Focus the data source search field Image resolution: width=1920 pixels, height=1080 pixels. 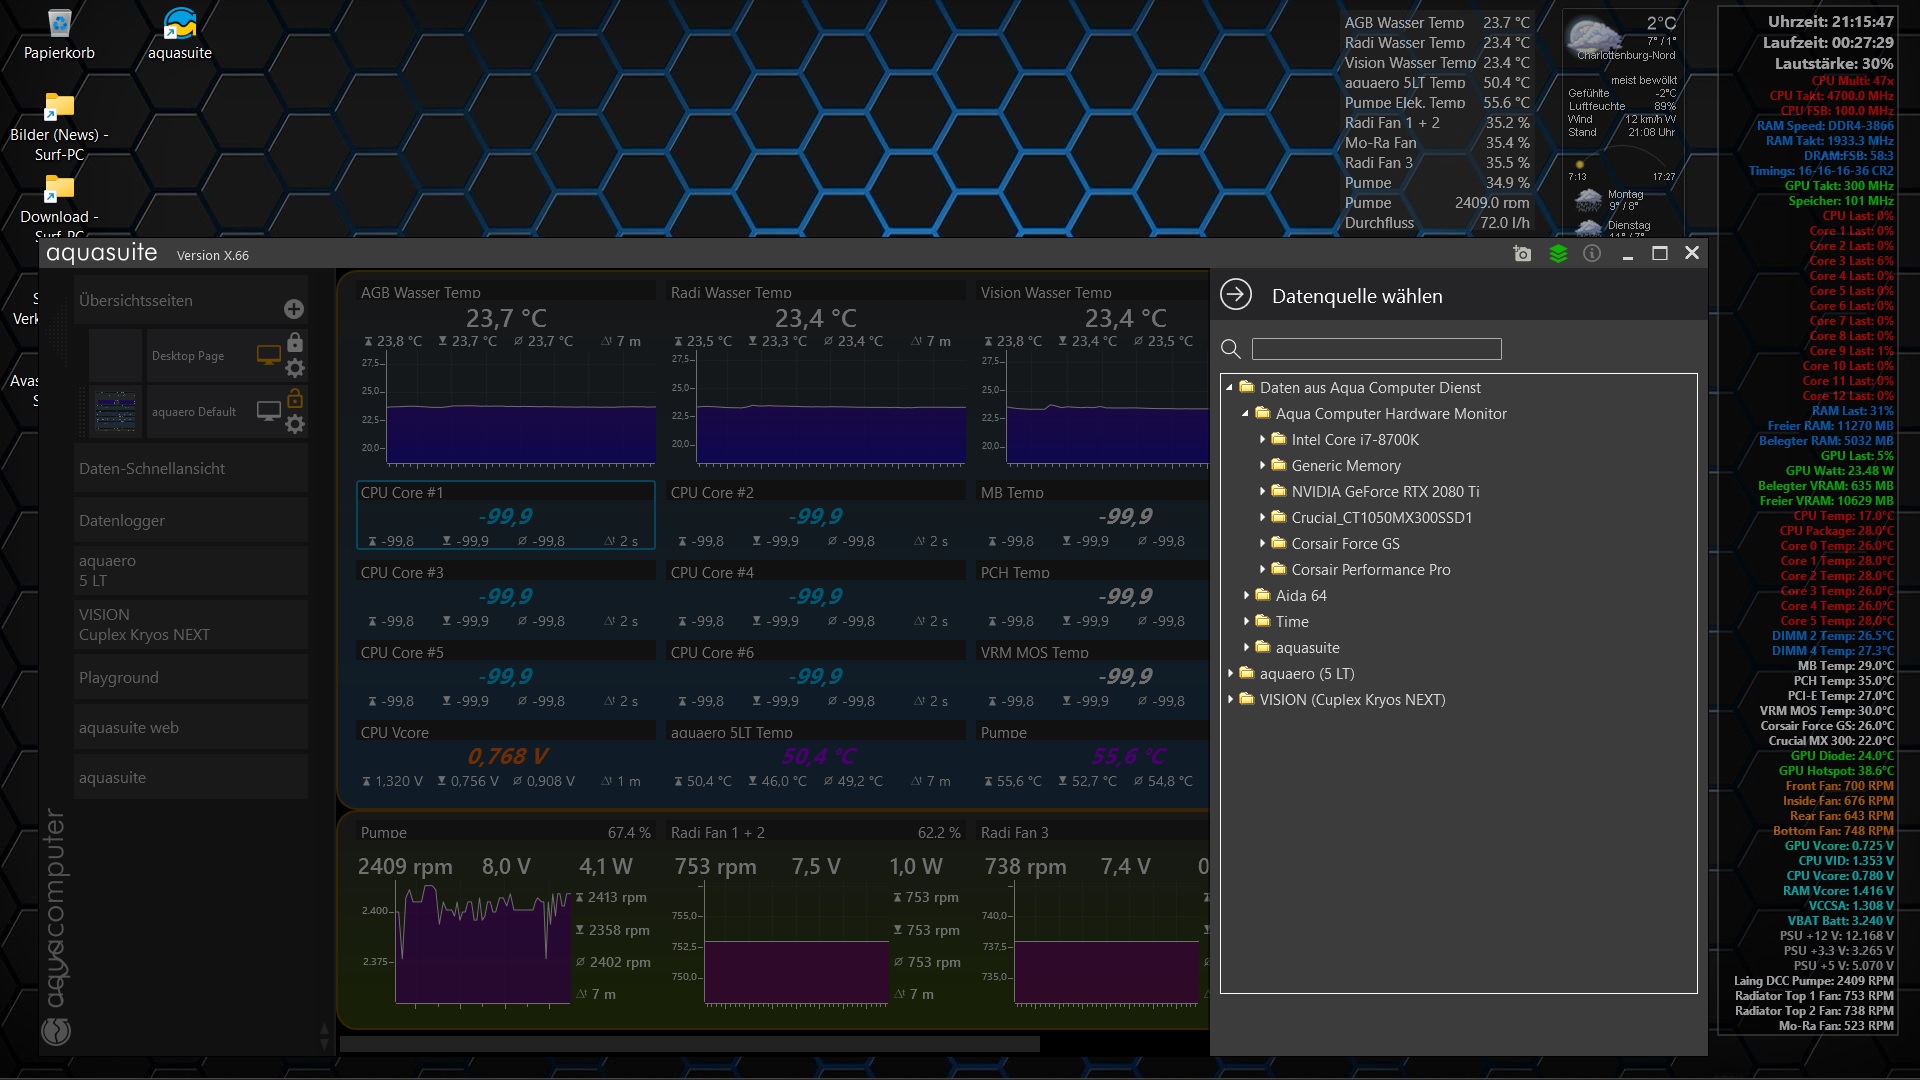pos(1377,349)
